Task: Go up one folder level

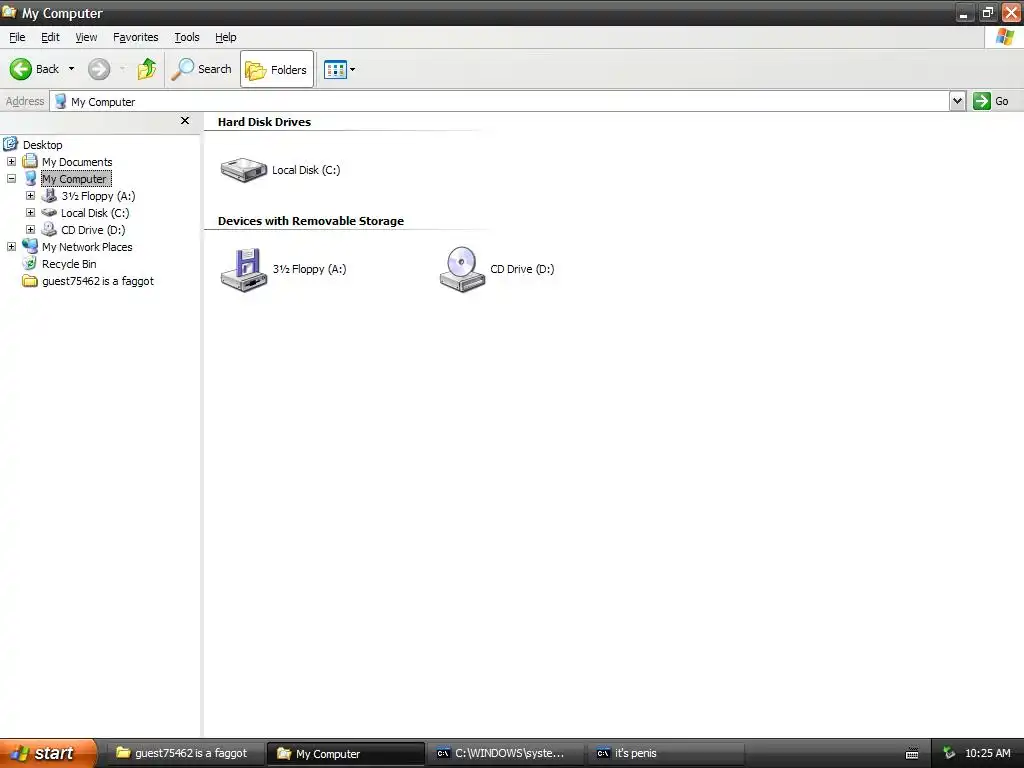Action: (146, 69)
